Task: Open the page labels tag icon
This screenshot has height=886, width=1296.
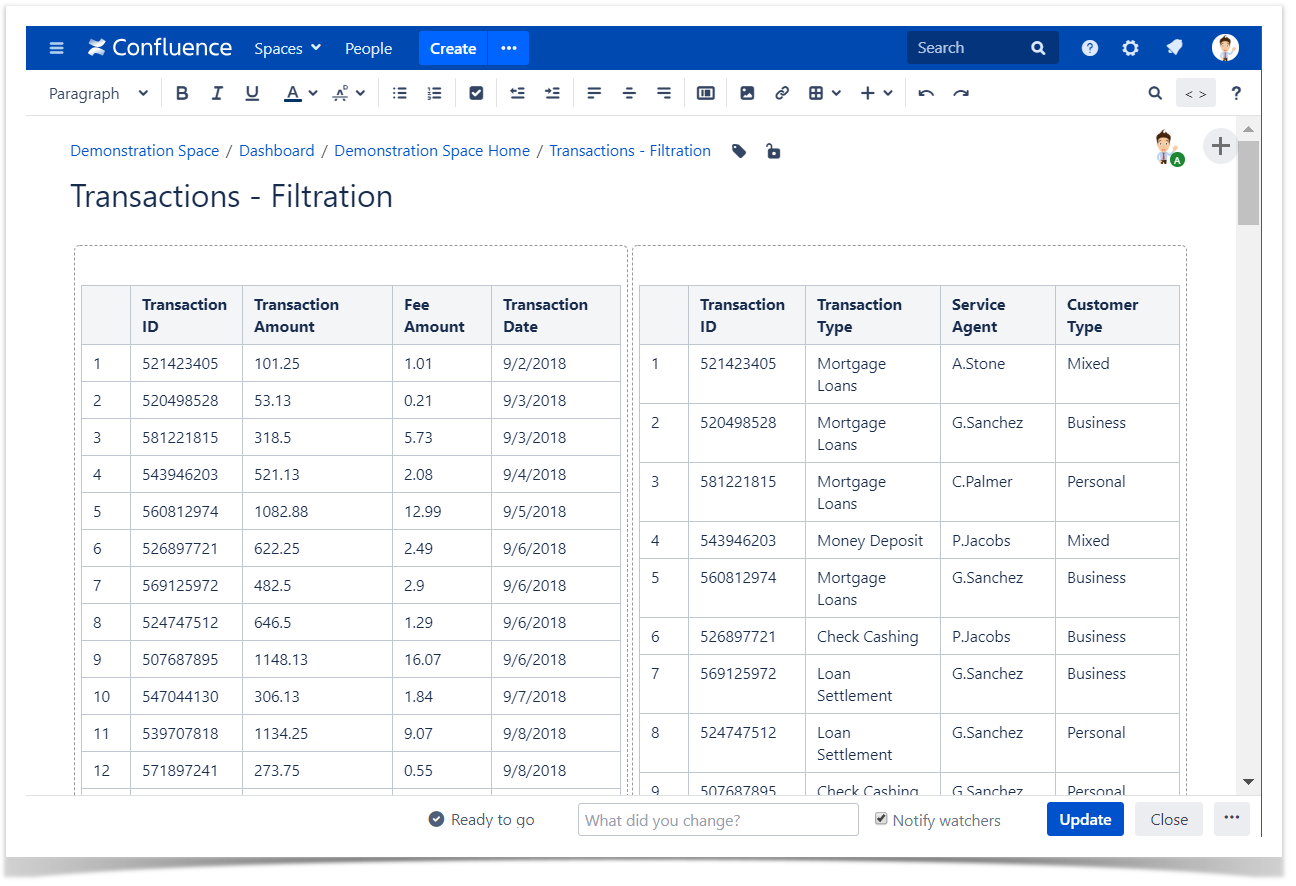Action: pyautogui.click(x=739, y=151)
